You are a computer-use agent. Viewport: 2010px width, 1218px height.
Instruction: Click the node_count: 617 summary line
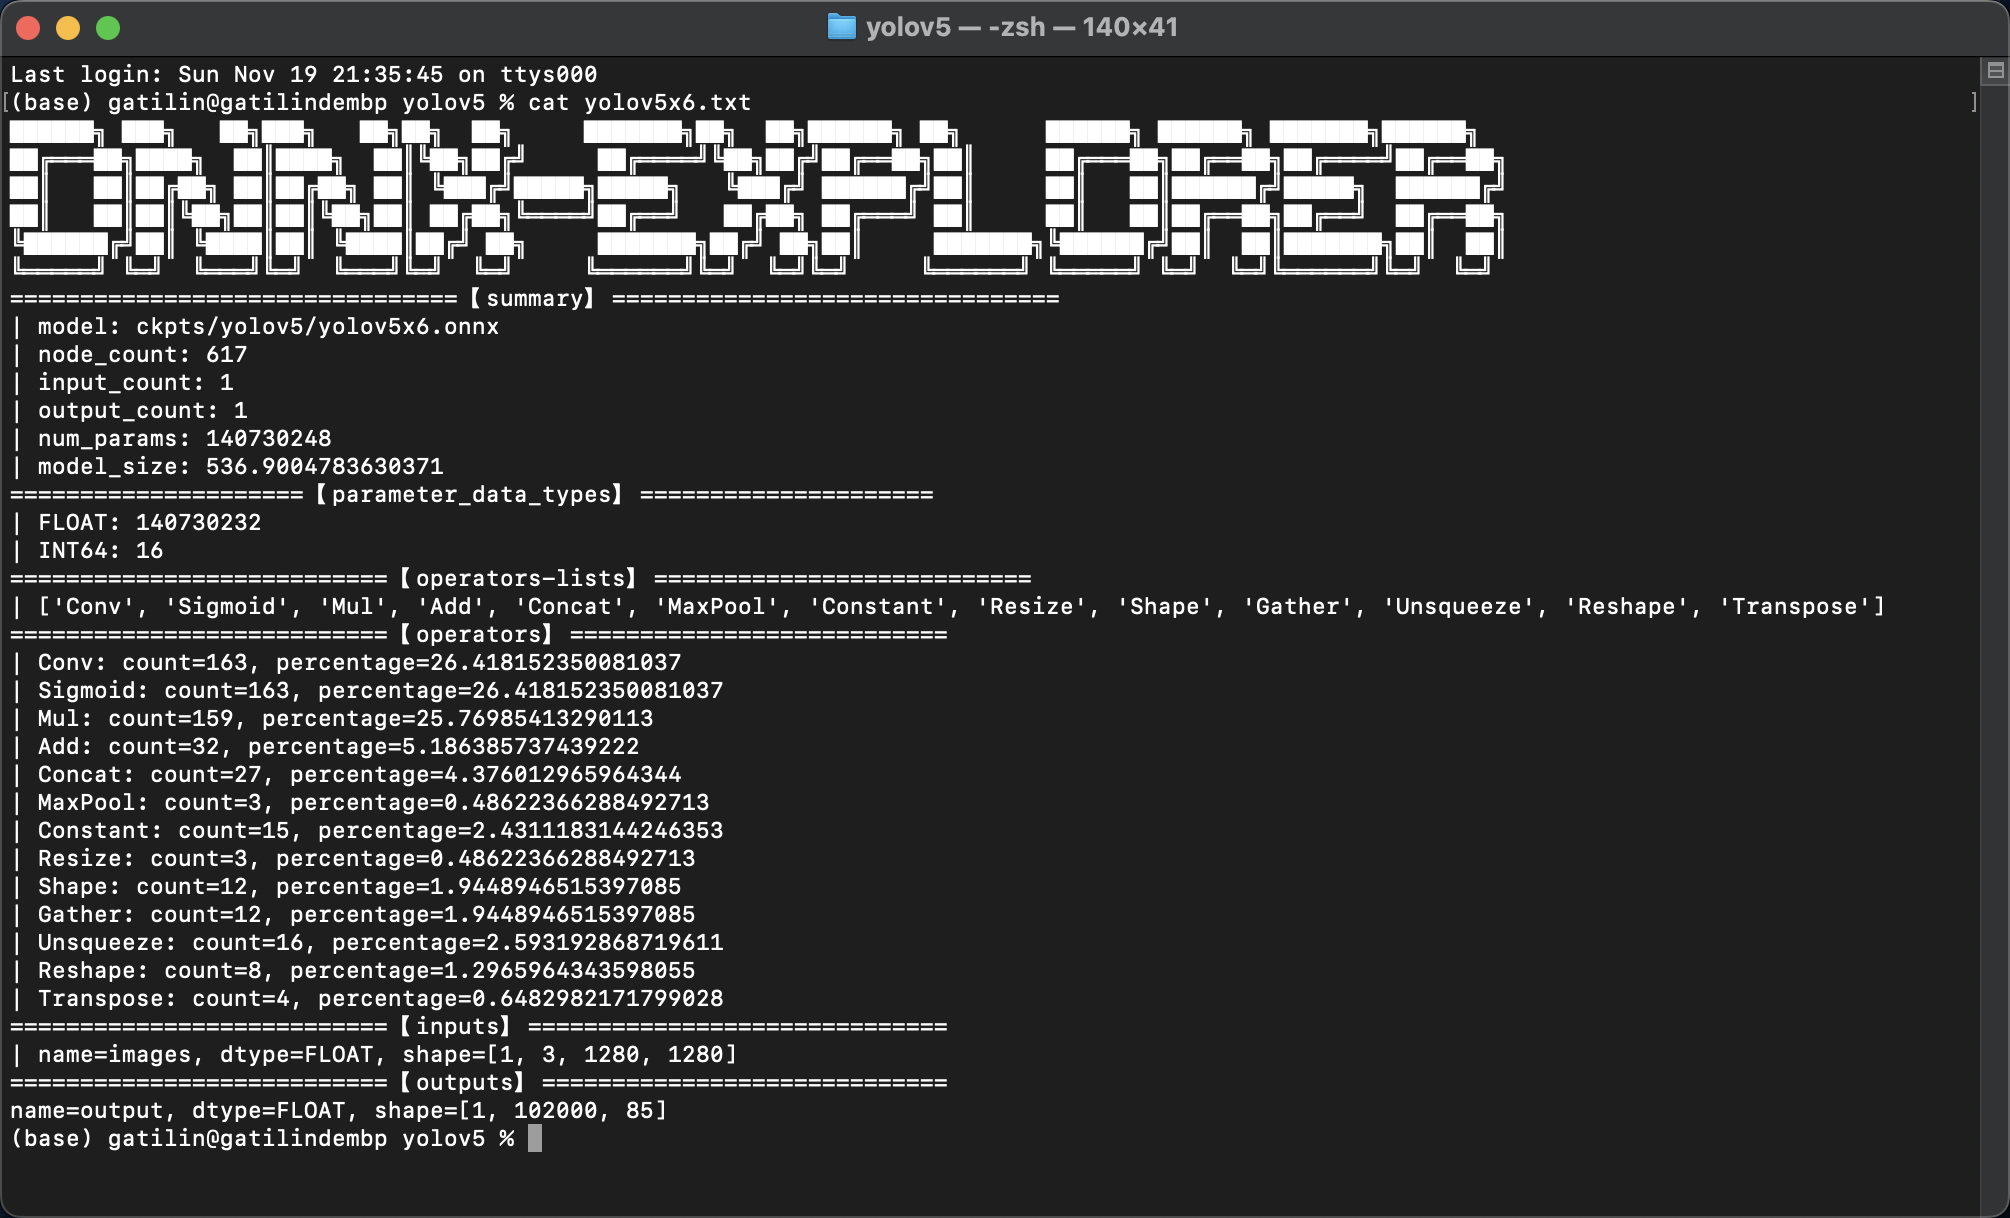(x=140, y=354)
